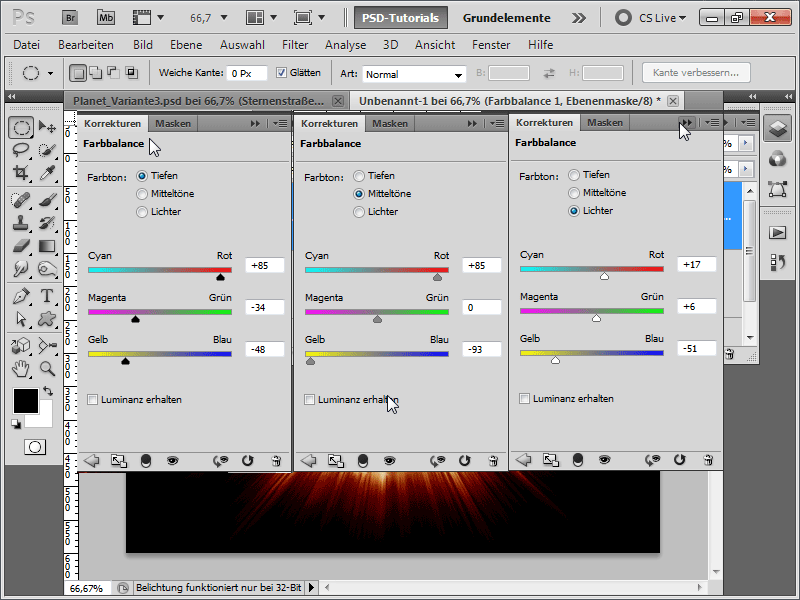800x600 pixels.
Task: Select the Type tool
Action: tap(47, 296)
